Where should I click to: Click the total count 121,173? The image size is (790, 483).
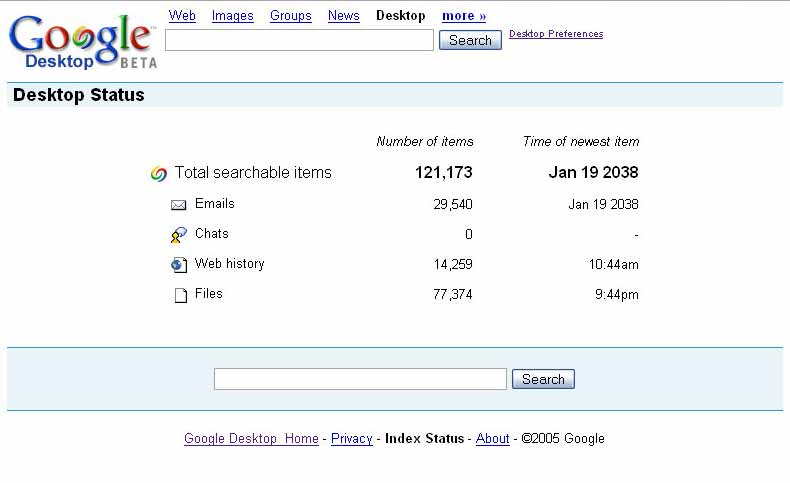pos(444,173)
